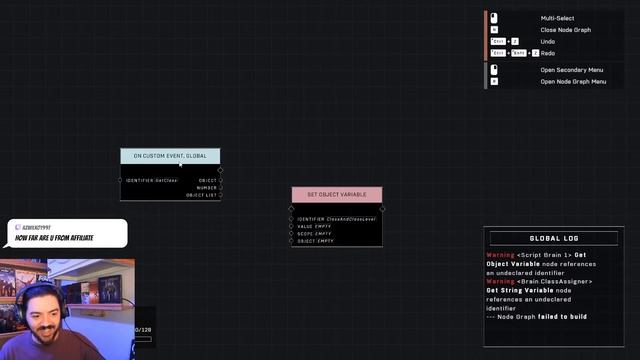
Task: Click the ClassAndClassLevel identifier value
Action: [x=351, y=219]
